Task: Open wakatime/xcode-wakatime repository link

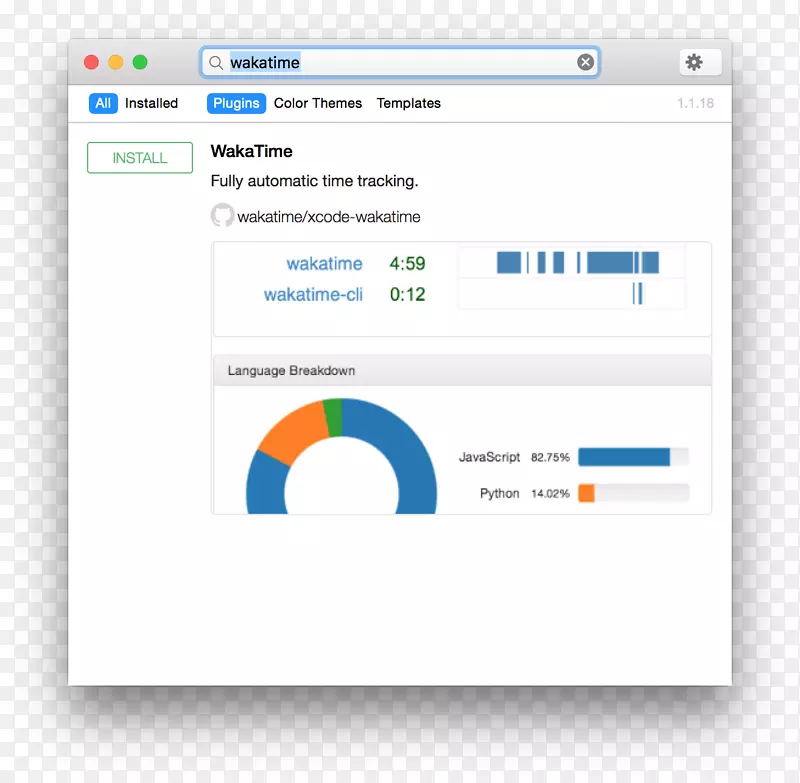Action: [x=328, y=217]
